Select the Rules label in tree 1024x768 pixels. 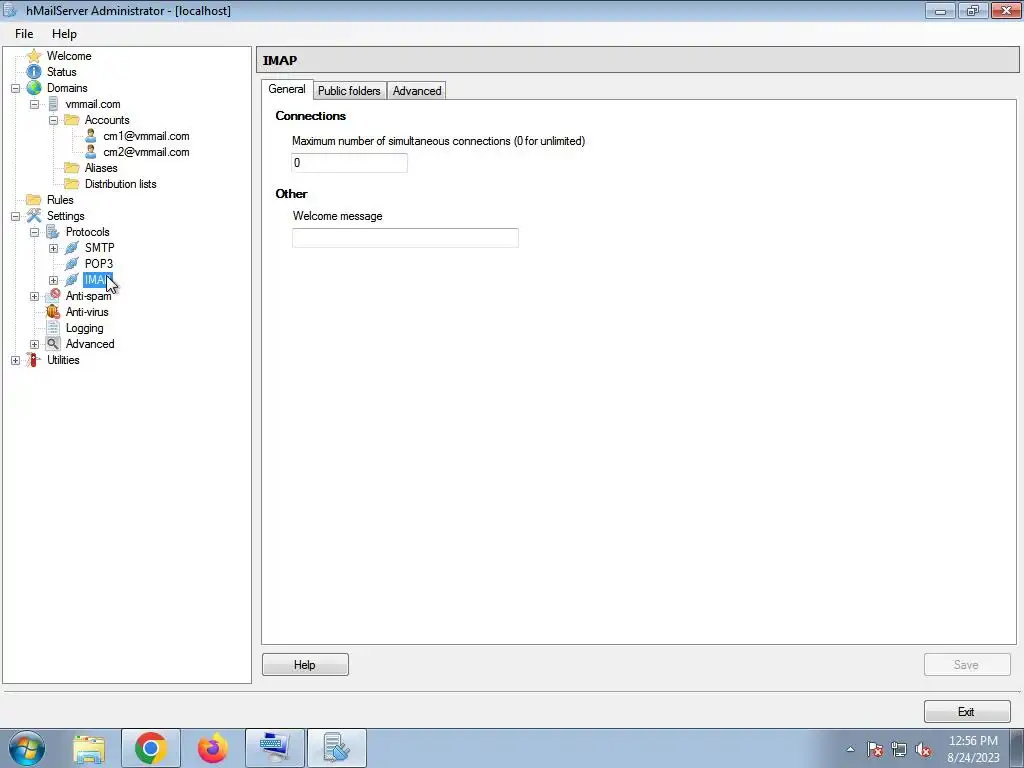click(x=60, y=200)
